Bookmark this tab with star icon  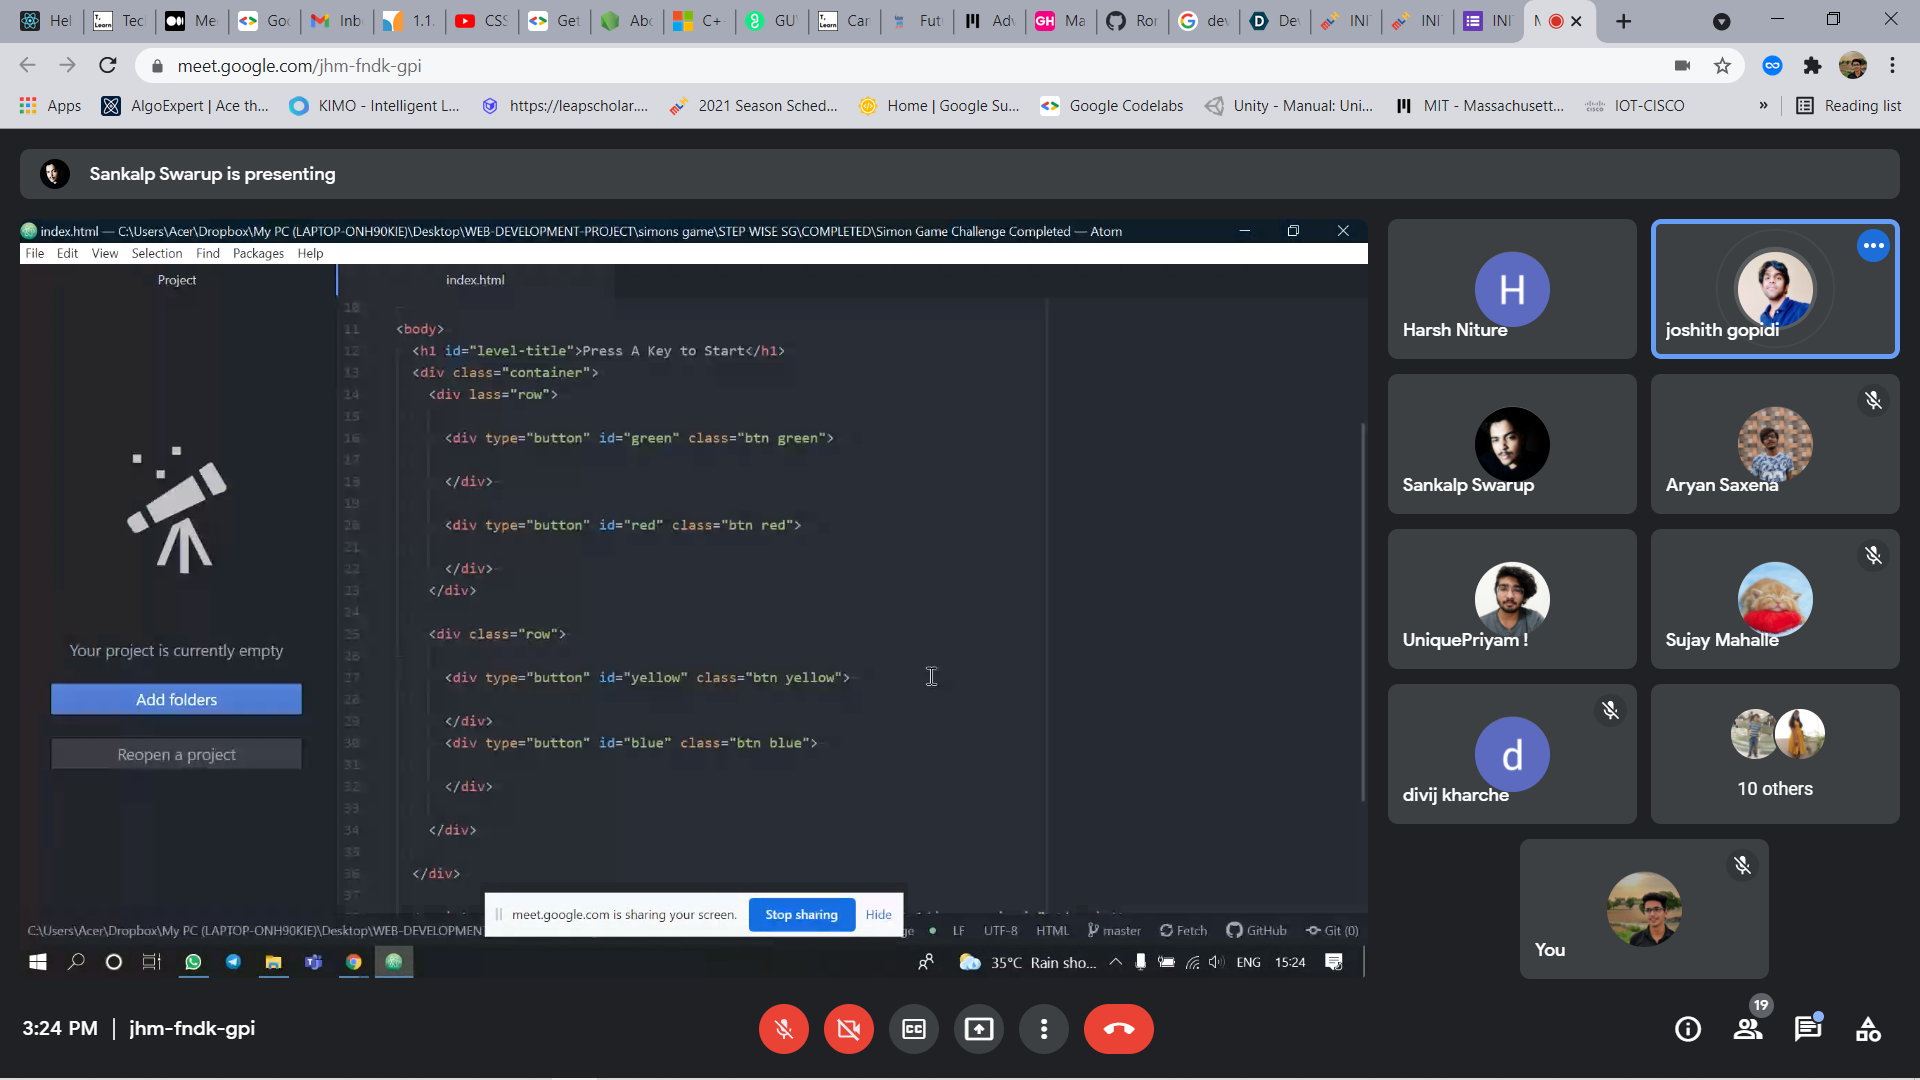pos(1722,66)
